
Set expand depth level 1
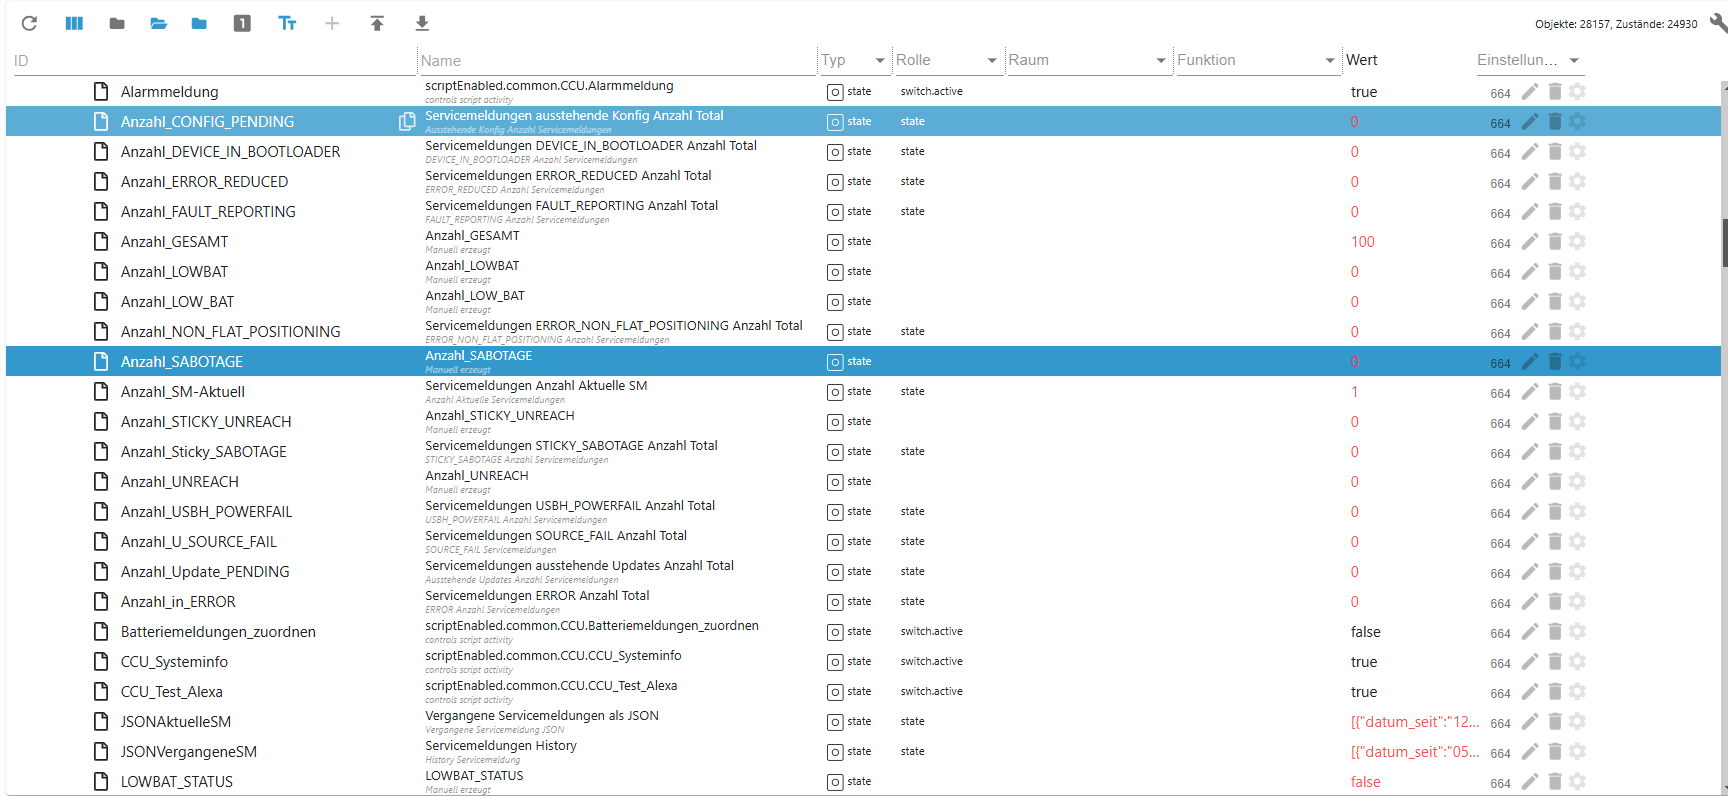pyautogui.click(x=242, y=23)
